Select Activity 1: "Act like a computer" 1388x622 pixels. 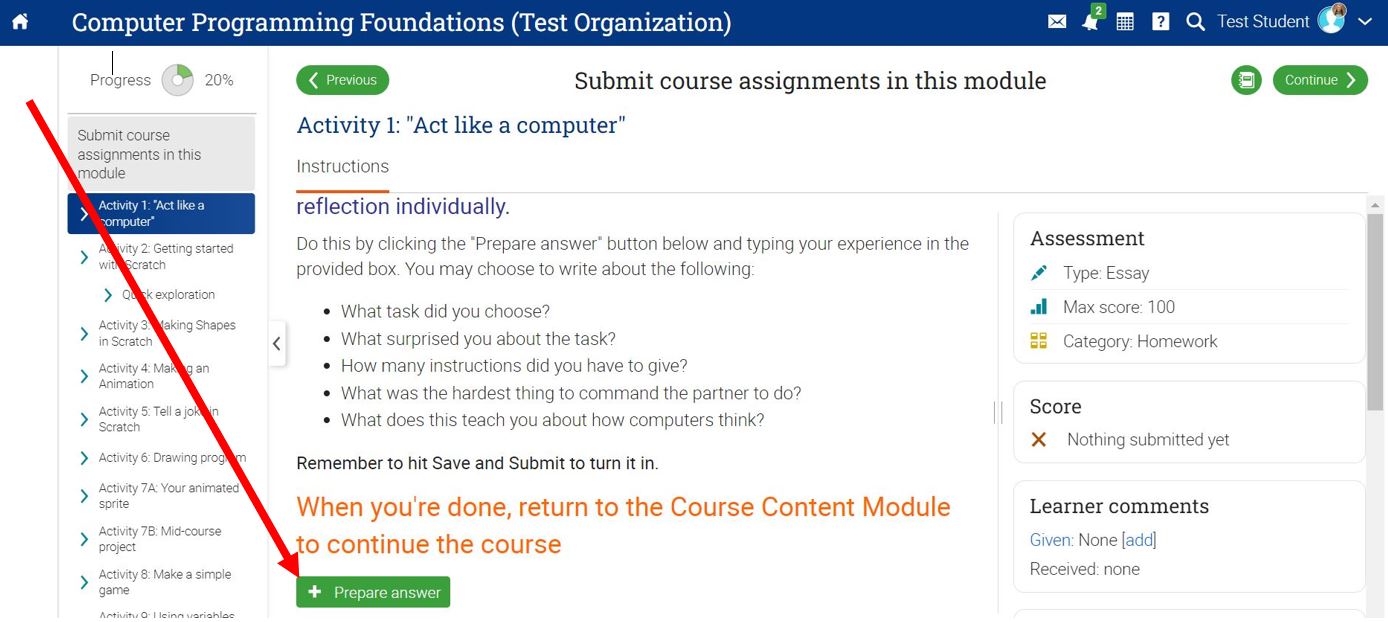[x=160, y=213]
